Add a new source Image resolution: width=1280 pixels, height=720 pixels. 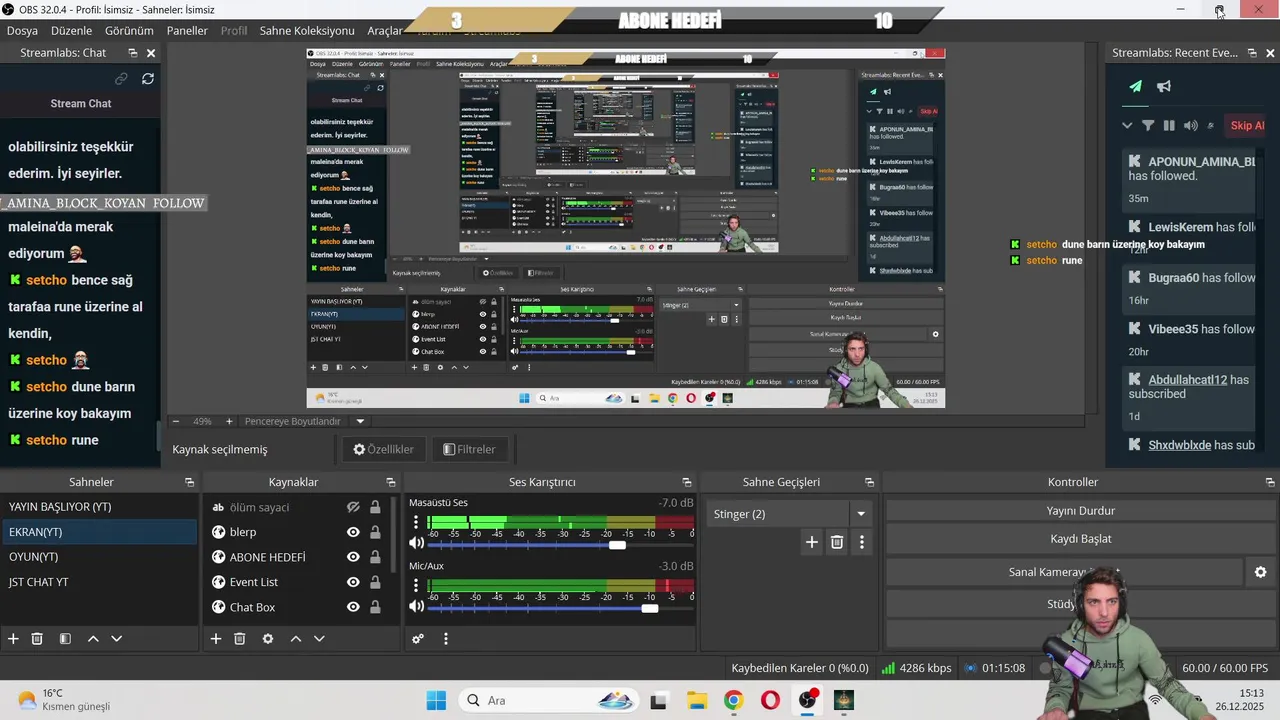(x=215, y=639)
